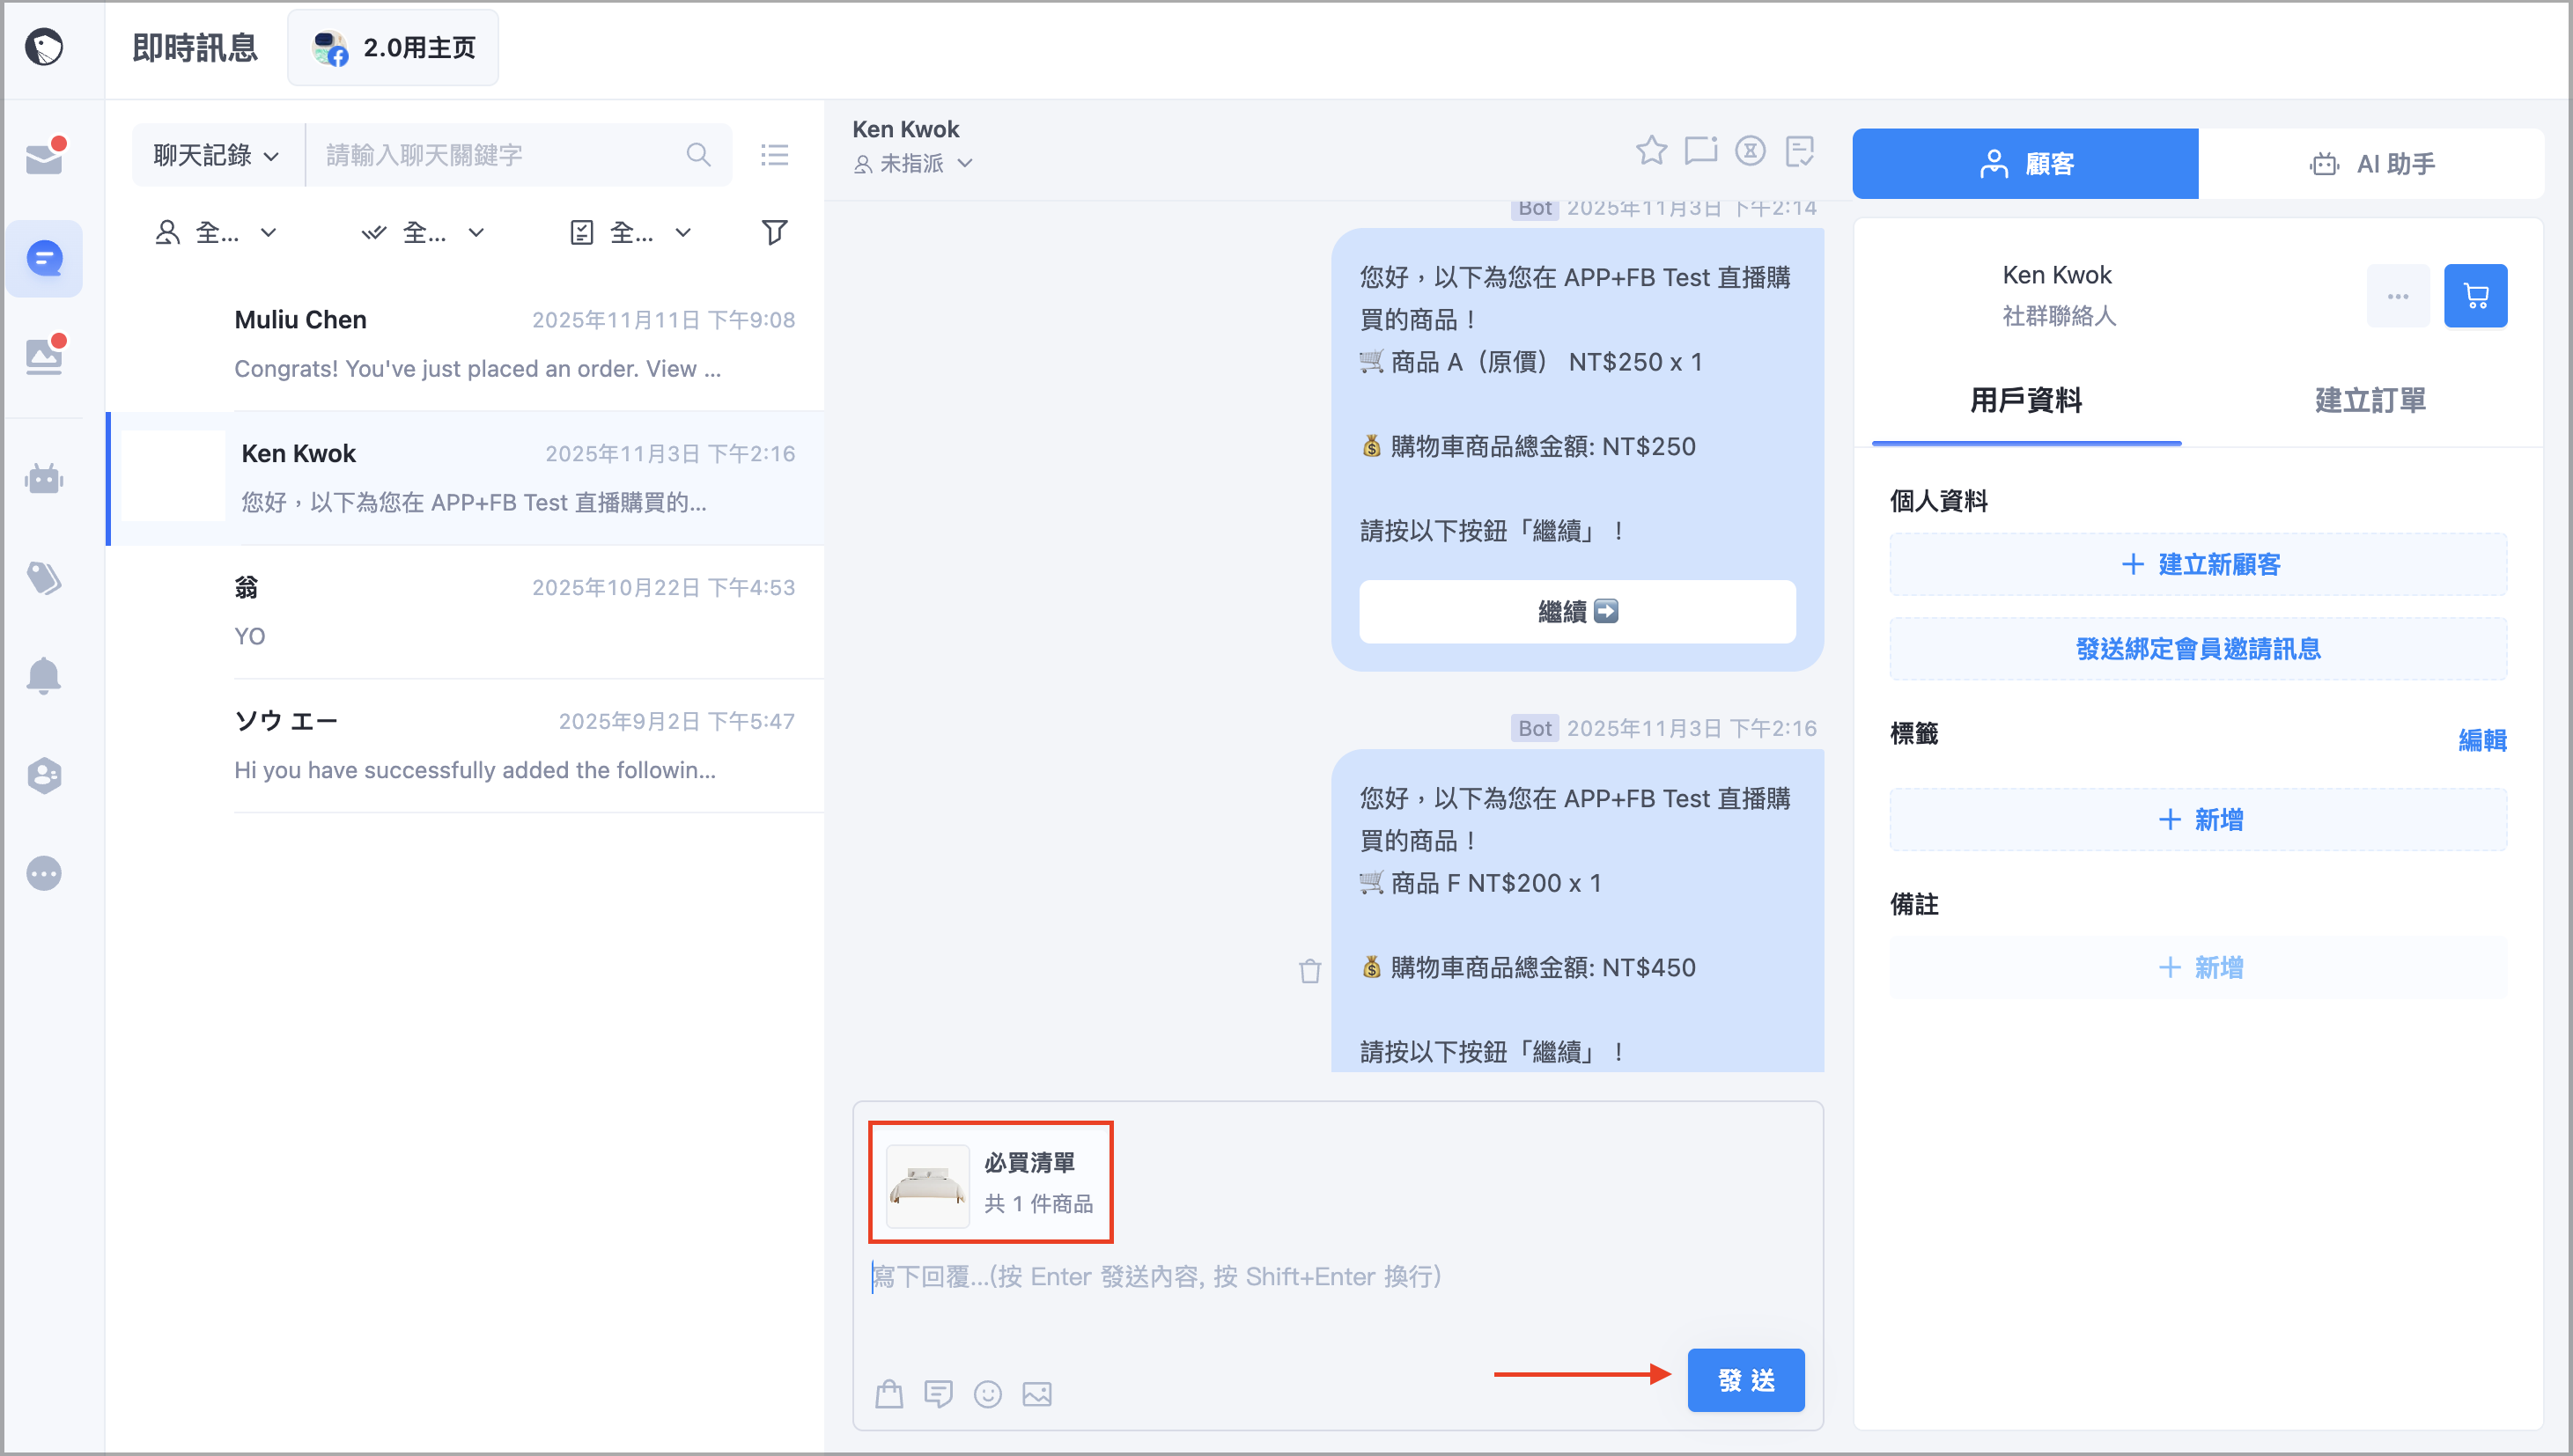This screenshot has height=1456, width=2573.
Task: Open the 未指派 assignment dropdown
Action: 912,163
